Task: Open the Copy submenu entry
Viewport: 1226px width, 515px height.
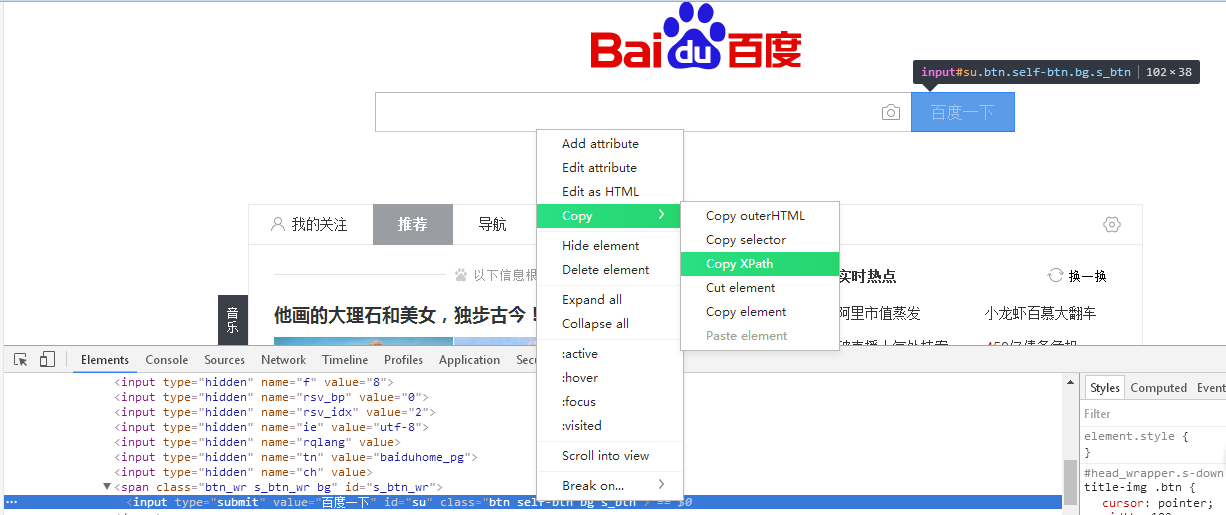Action: point(610,216)
